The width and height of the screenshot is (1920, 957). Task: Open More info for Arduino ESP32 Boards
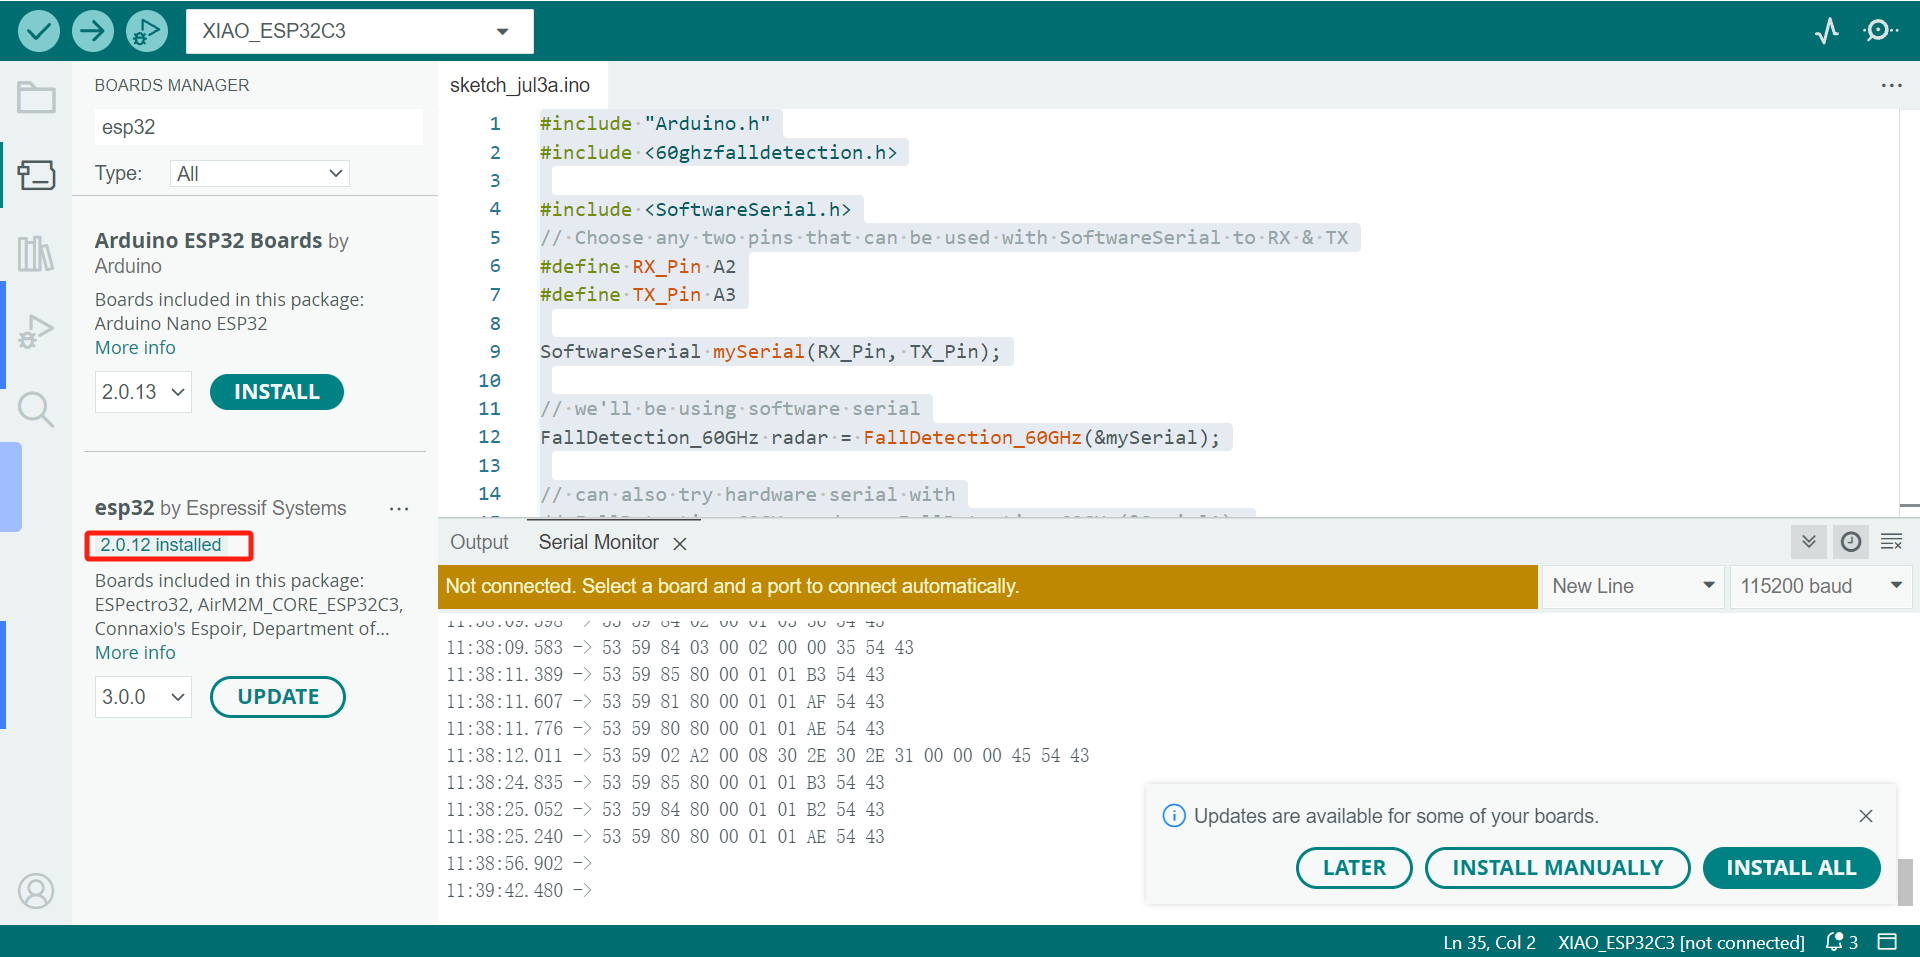pos(135,348)
